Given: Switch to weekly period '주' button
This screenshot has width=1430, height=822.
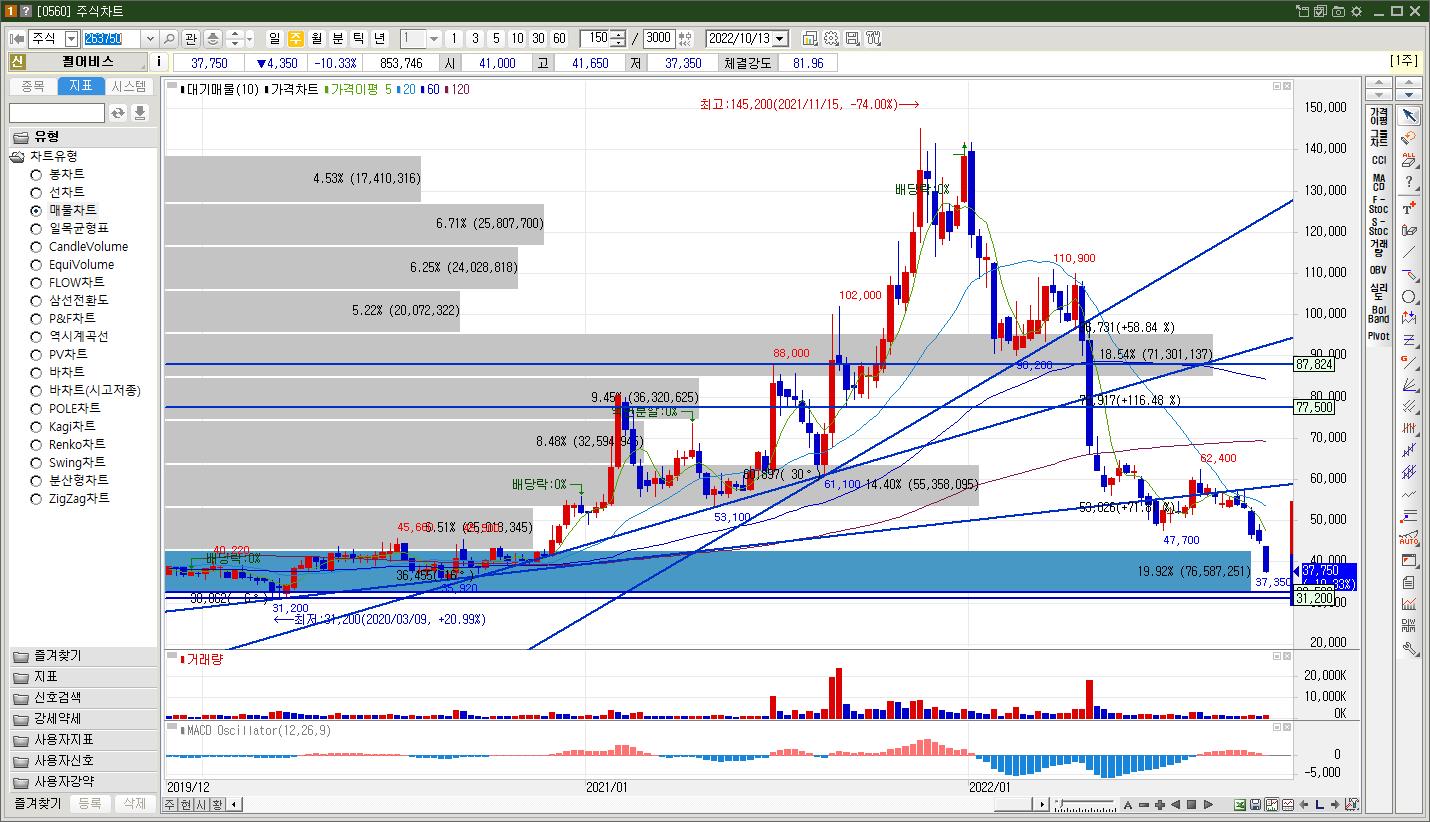Looking at the screenshot, I should [x=296, y=38].
